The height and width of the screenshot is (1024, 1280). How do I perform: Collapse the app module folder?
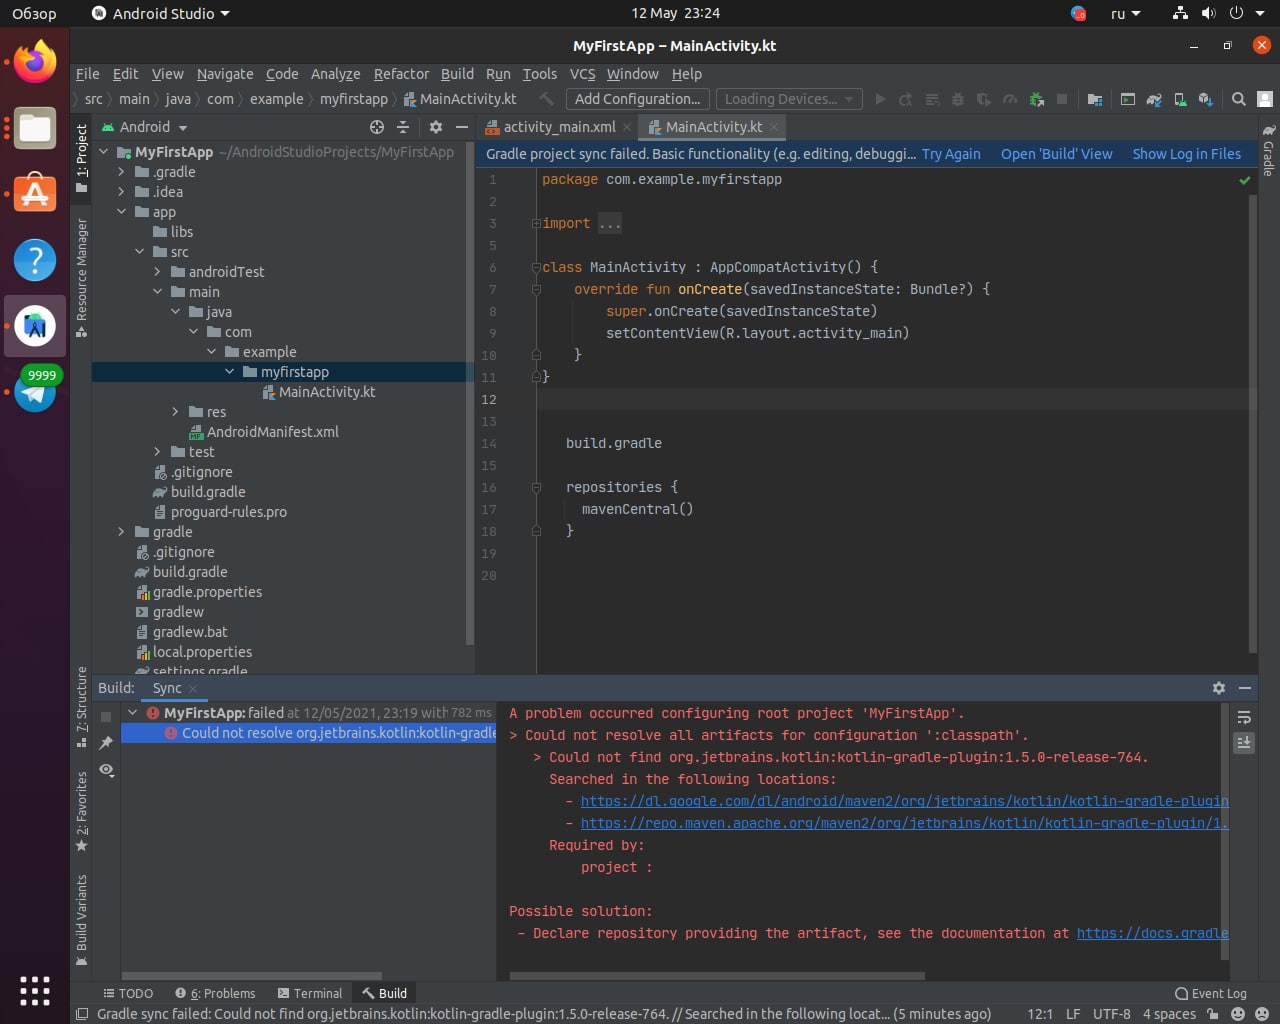point(121,212)
